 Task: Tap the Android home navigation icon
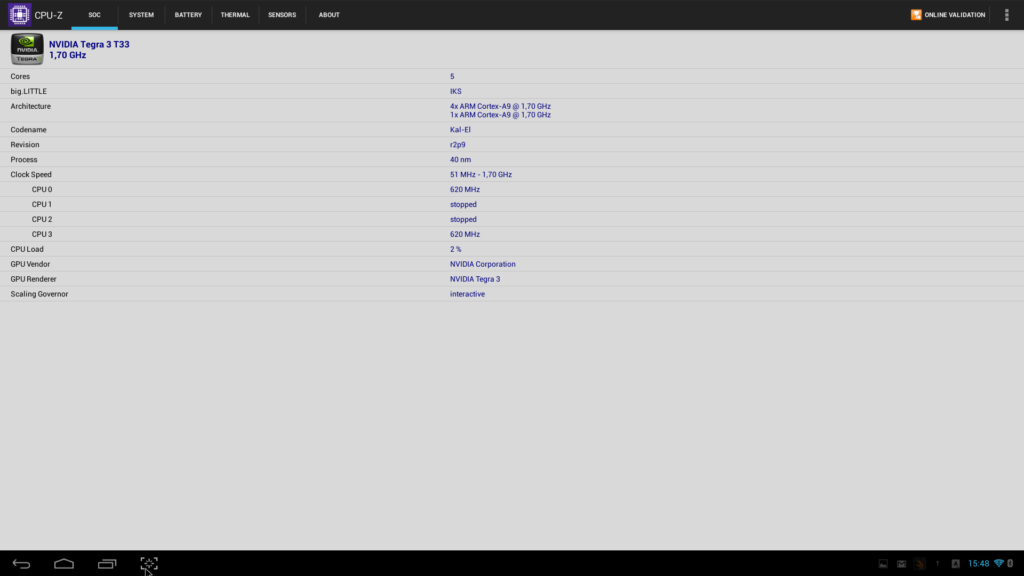[x=64, y=564]
